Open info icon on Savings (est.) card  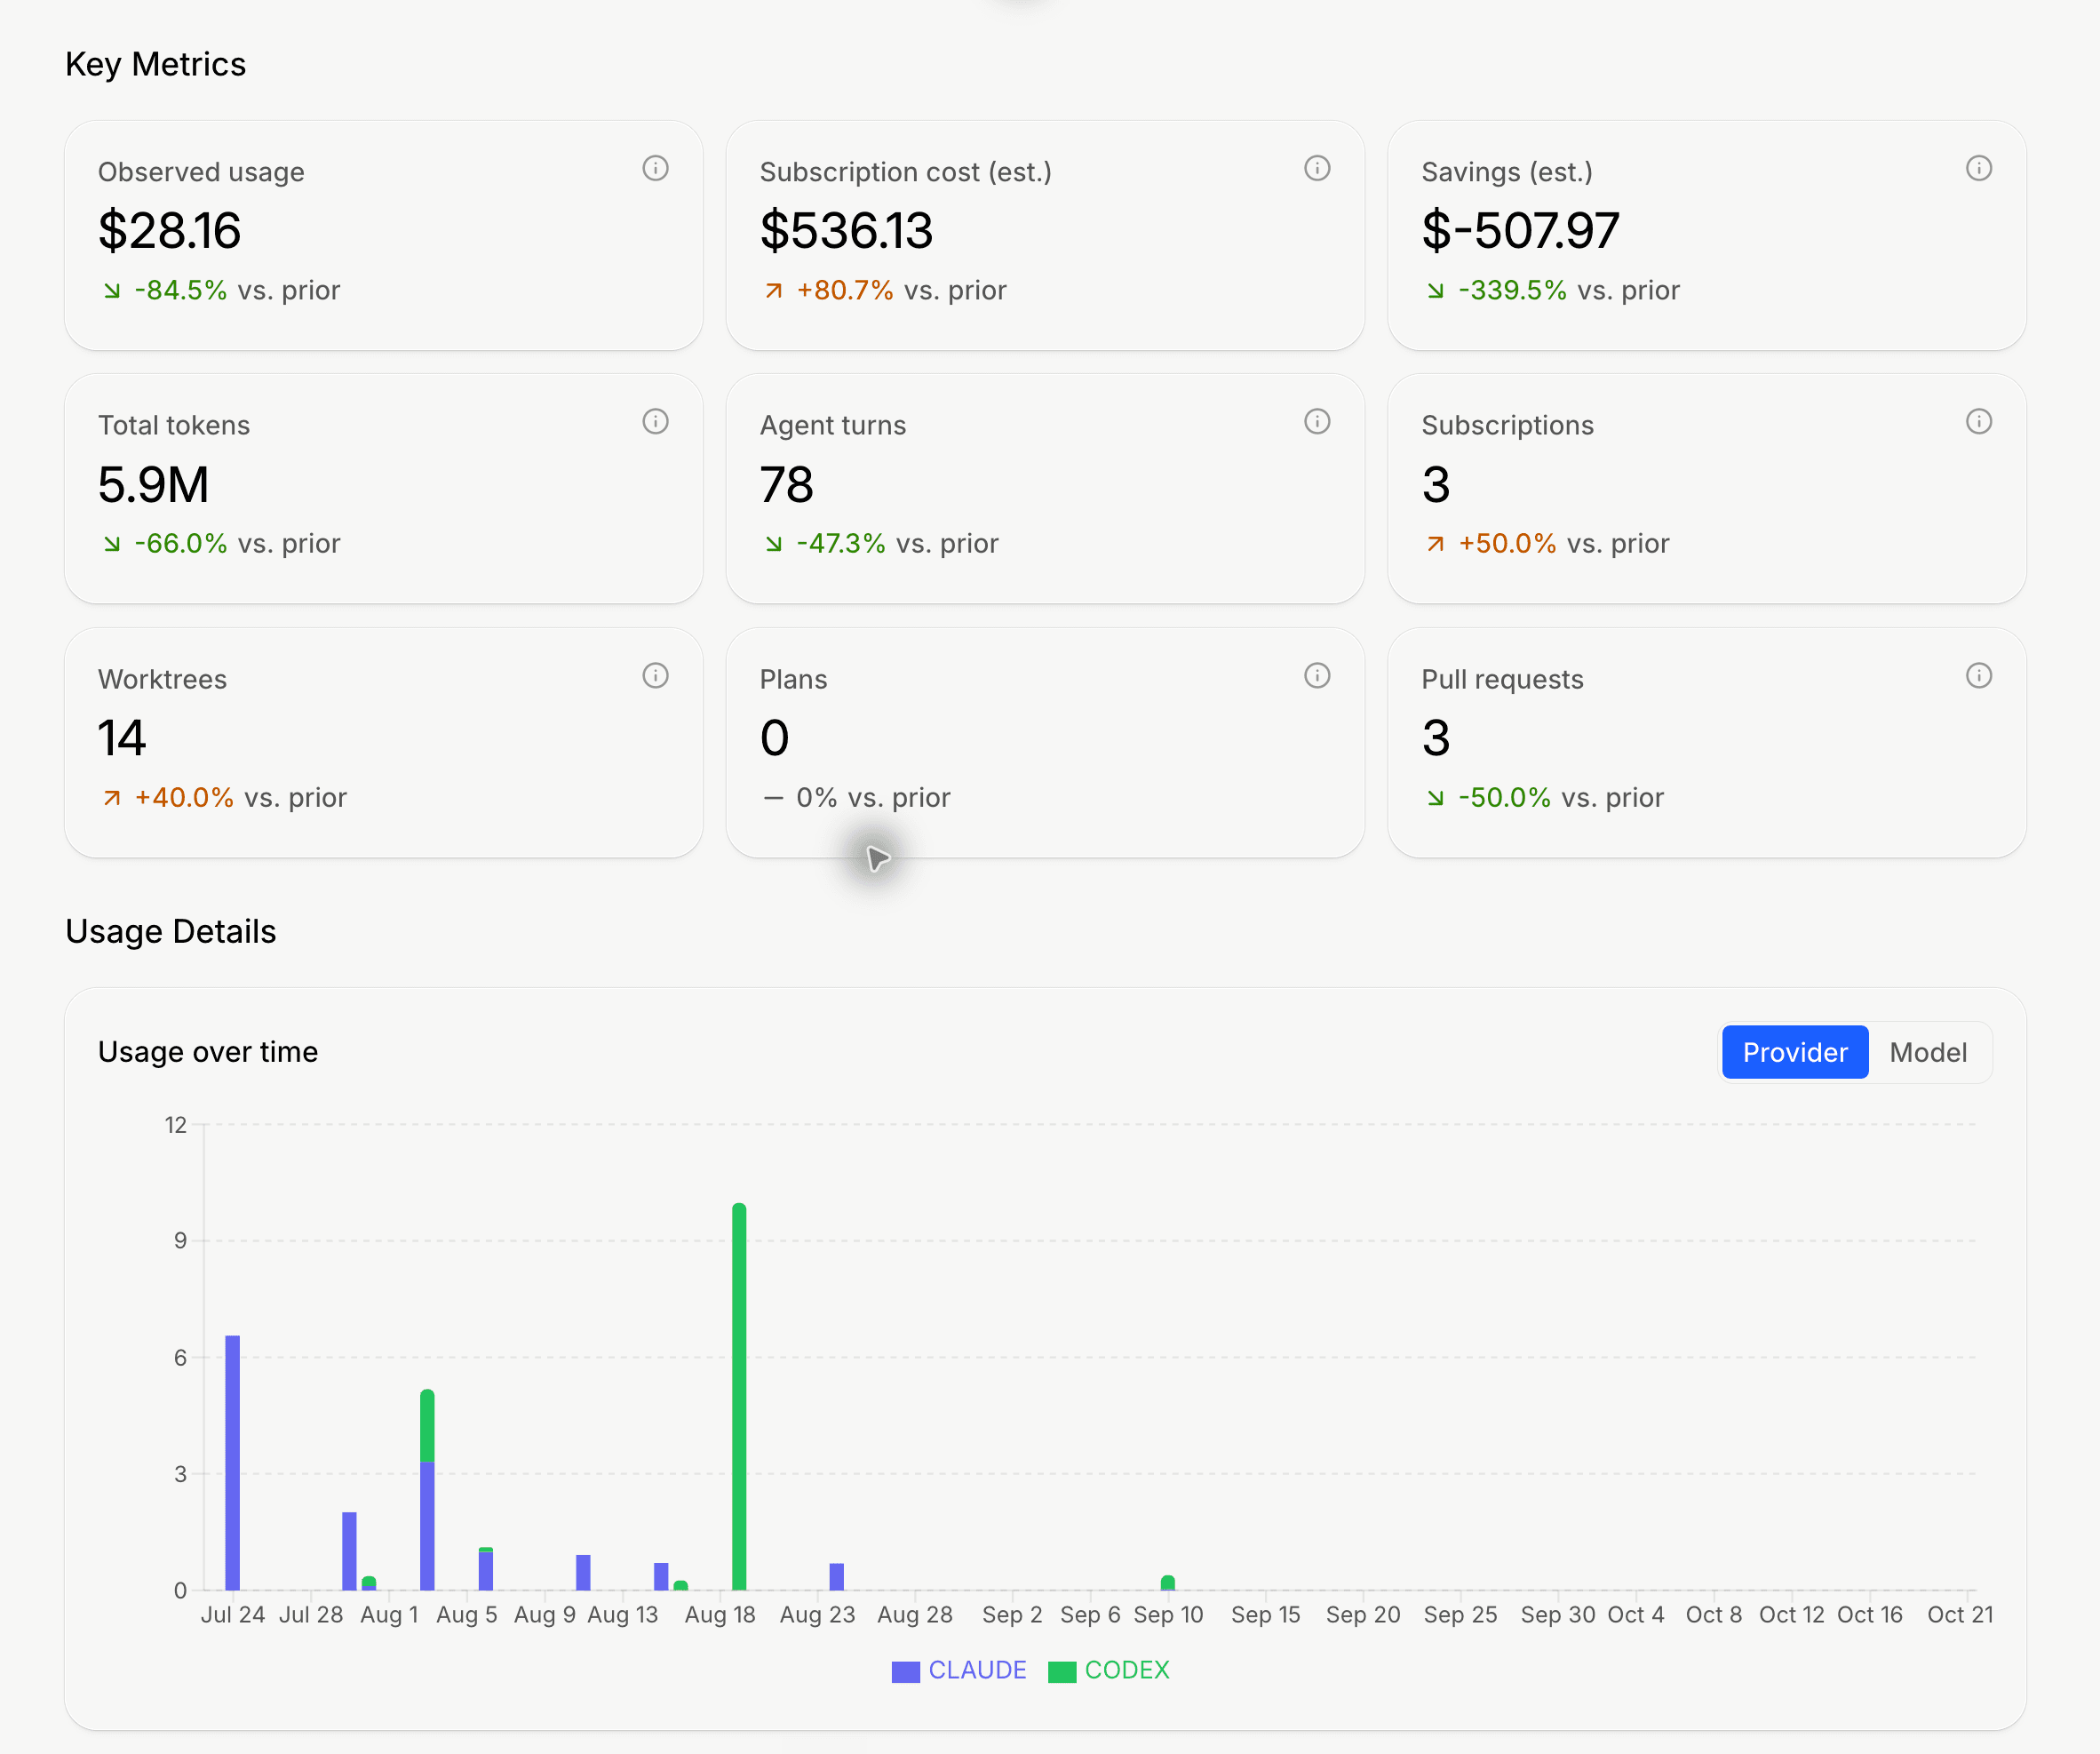(x=1979, y=169)
